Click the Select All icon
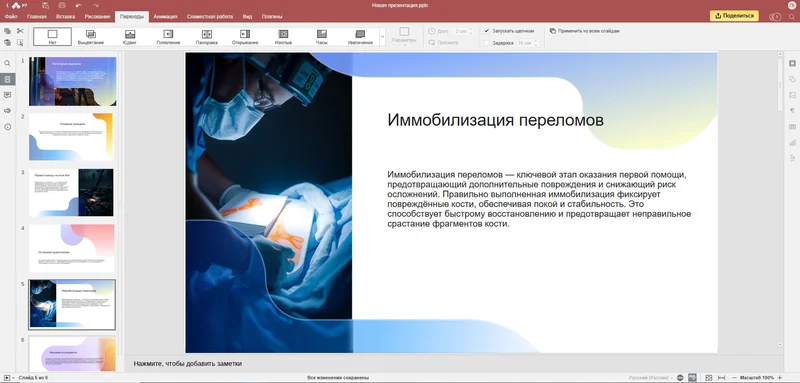This screenshot has height=383, width=800. tap(20, 43)
